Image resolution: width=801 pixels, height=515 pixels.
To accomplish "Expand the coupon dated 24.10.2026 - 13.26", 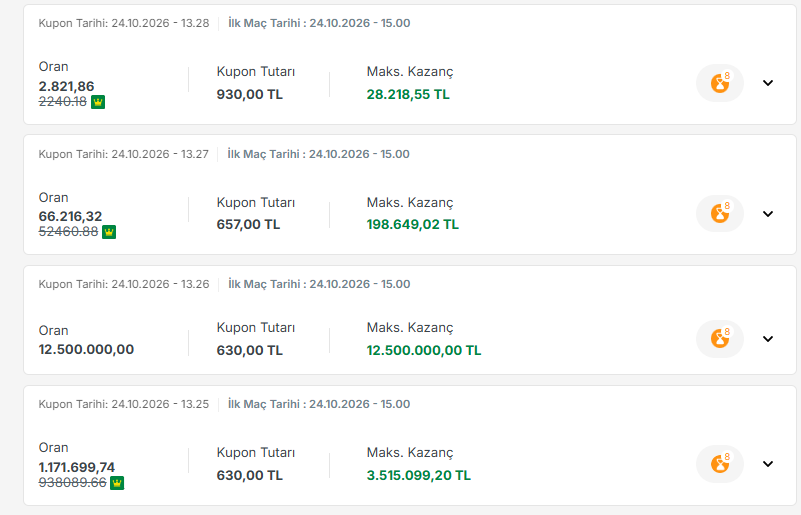I will point(768,339).
